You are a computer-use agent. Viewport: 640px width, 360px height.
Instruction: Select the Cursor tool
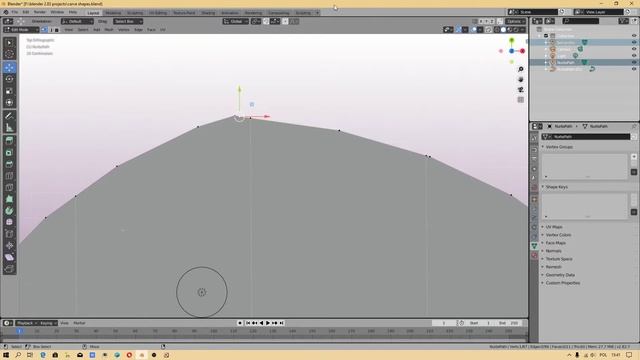[9, 54]
